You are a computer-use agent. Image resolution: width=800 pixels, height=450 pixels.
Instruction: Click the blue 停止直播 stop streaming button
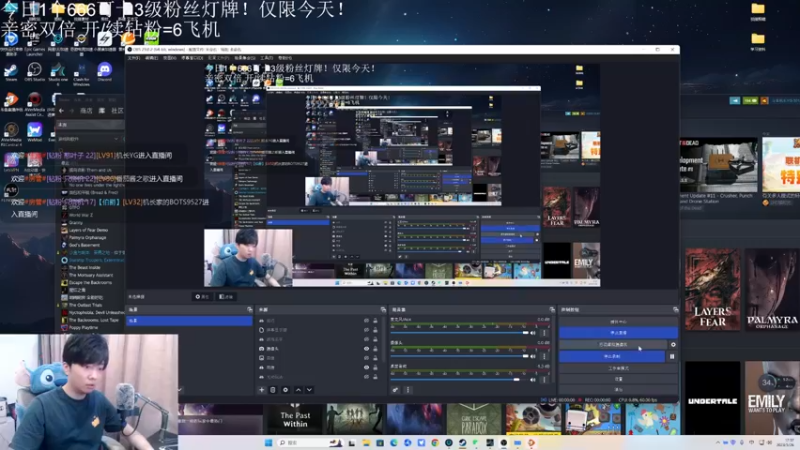(x=618, y=333)
